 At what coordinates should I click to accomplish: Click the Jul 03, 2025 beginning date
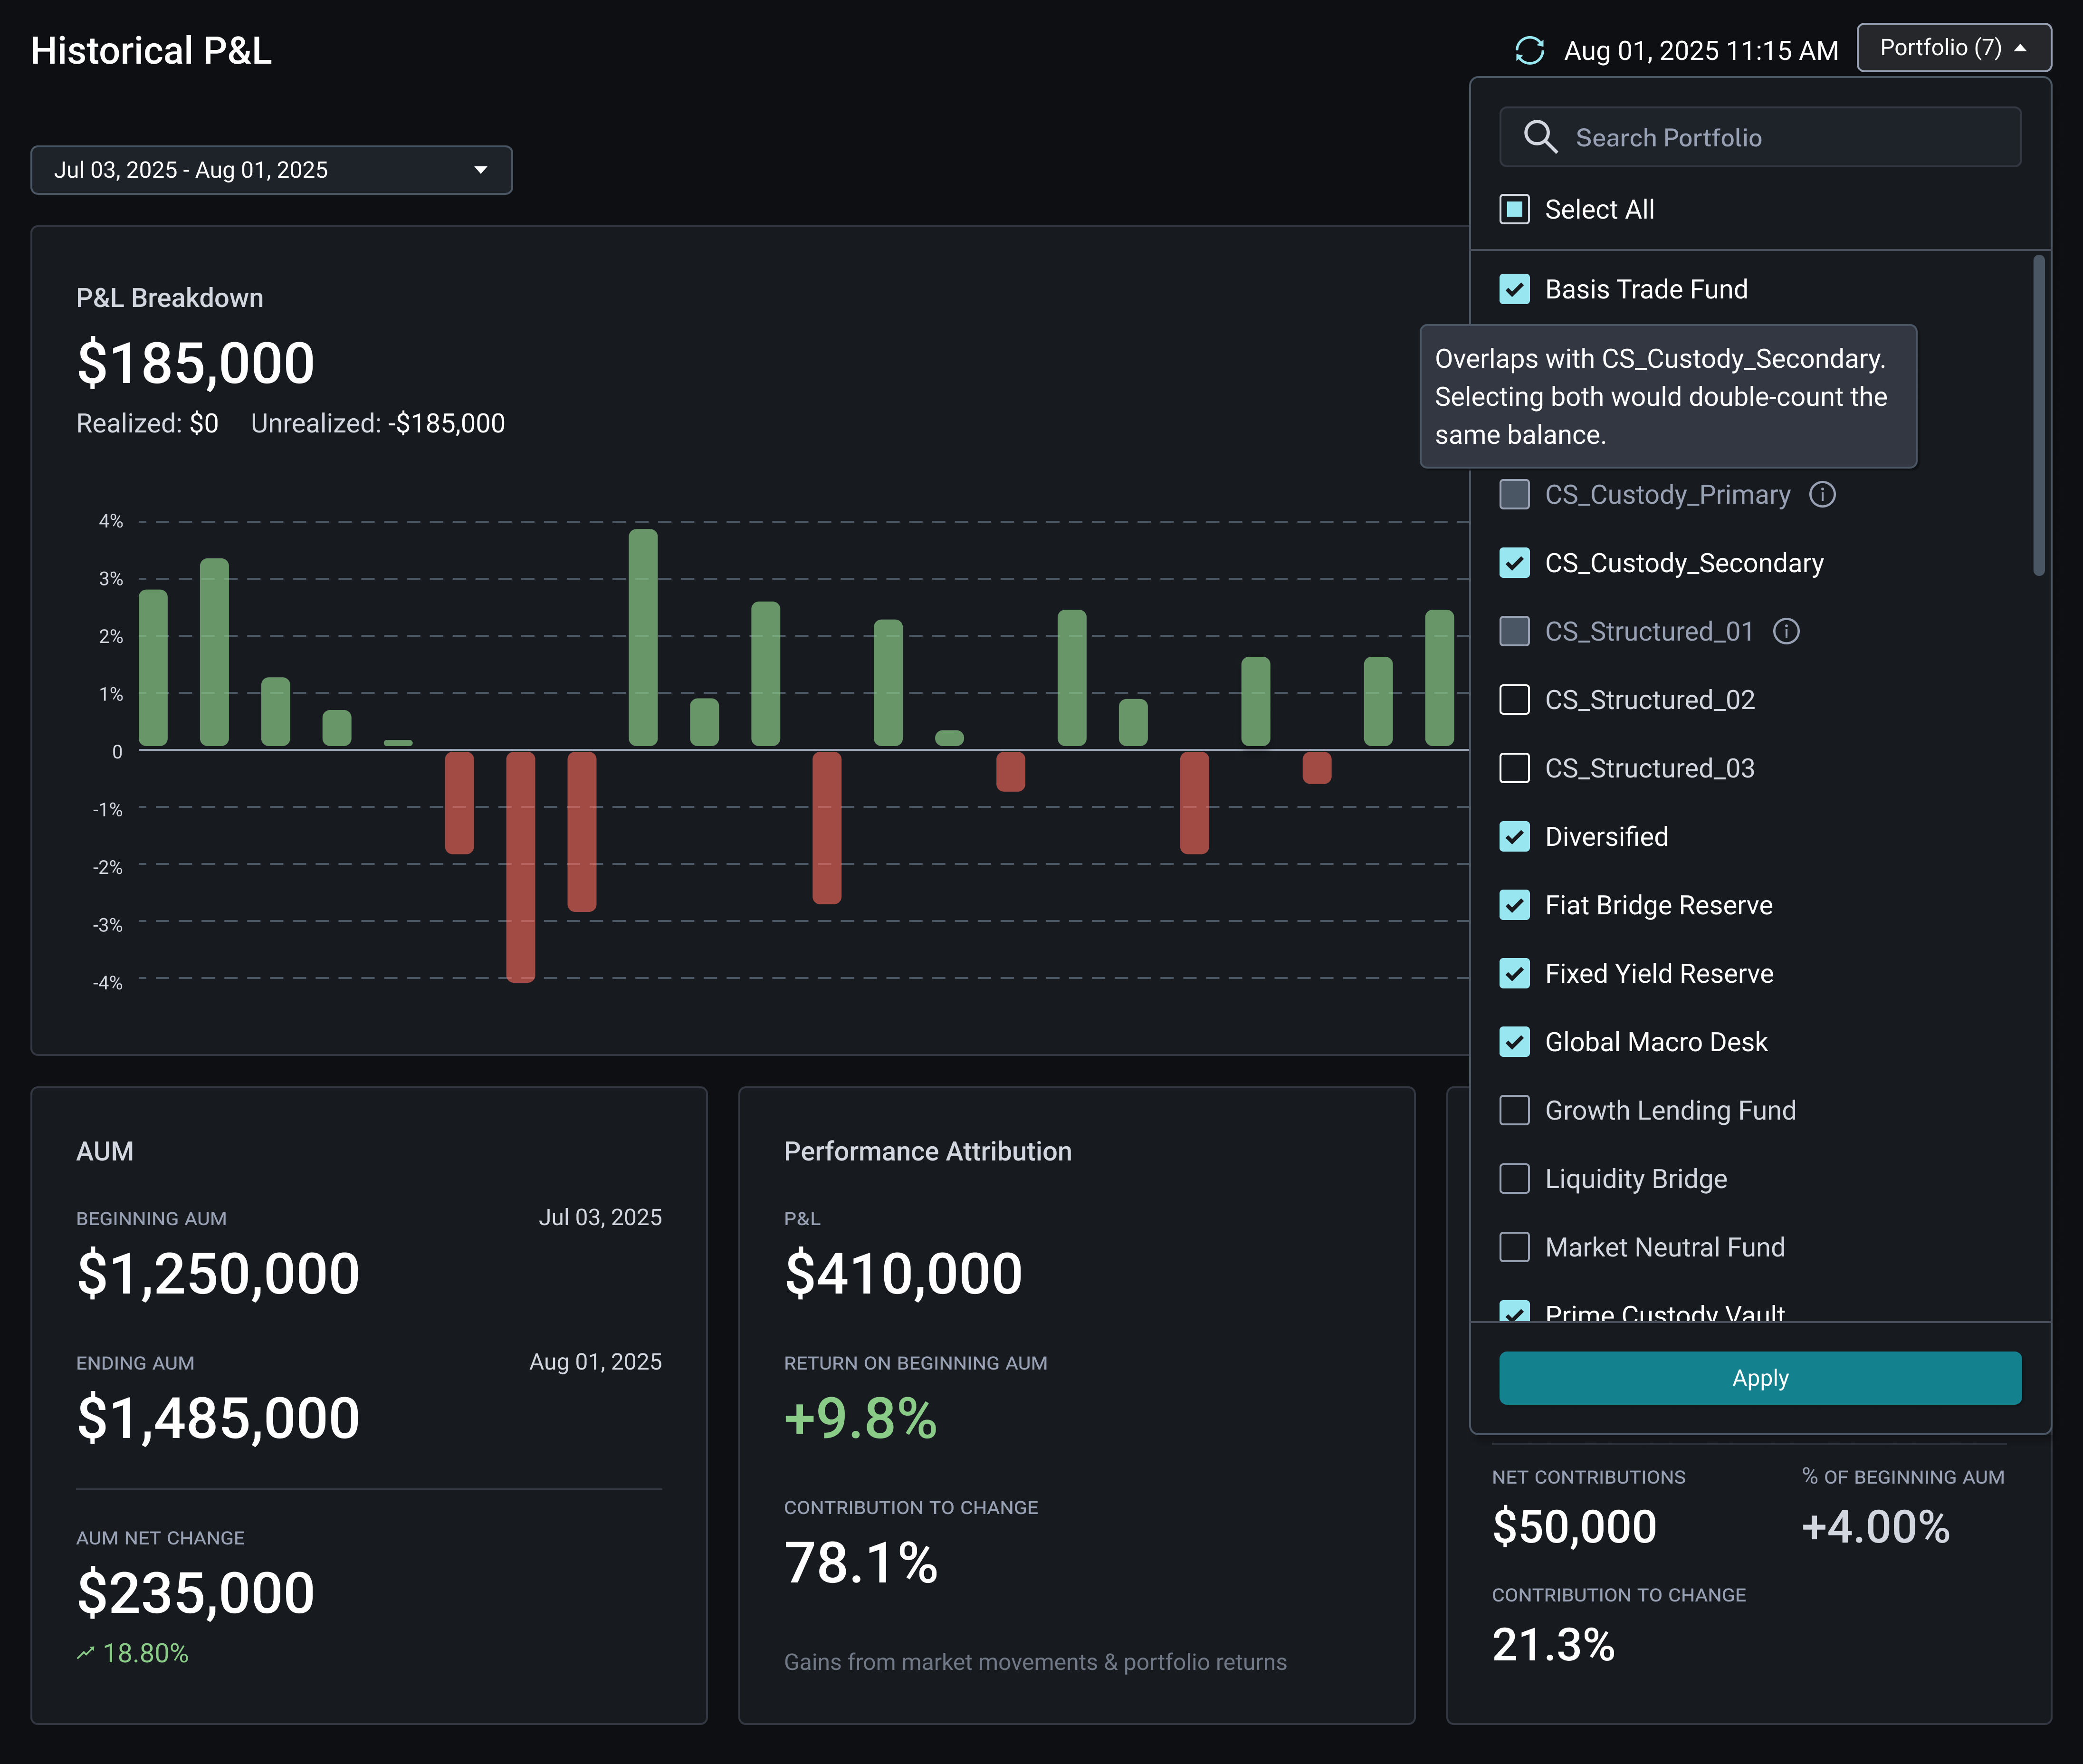pyautogui.click(x=600, y=1217)
